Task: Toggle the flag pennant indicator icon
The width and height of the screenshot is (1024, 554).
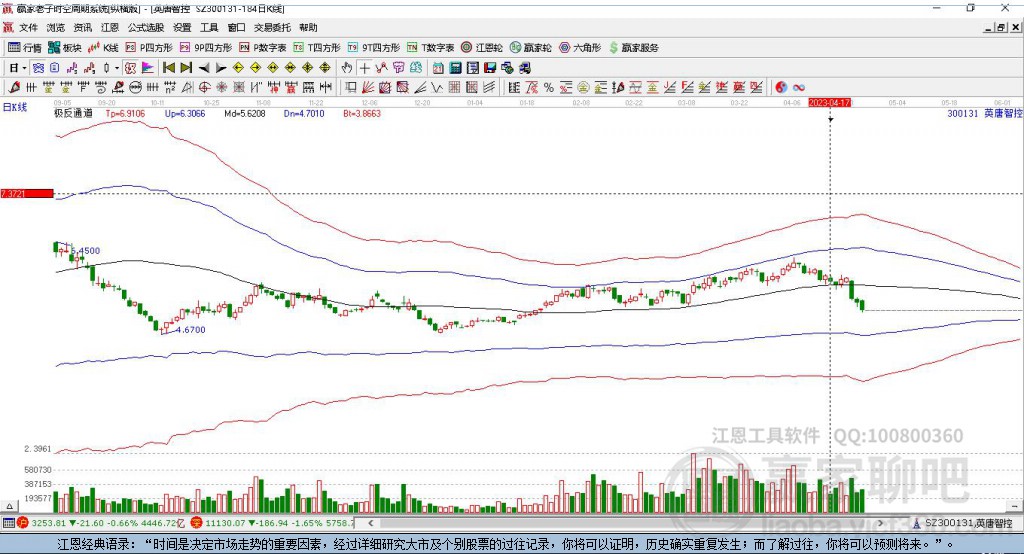Action: click(148, 67)
